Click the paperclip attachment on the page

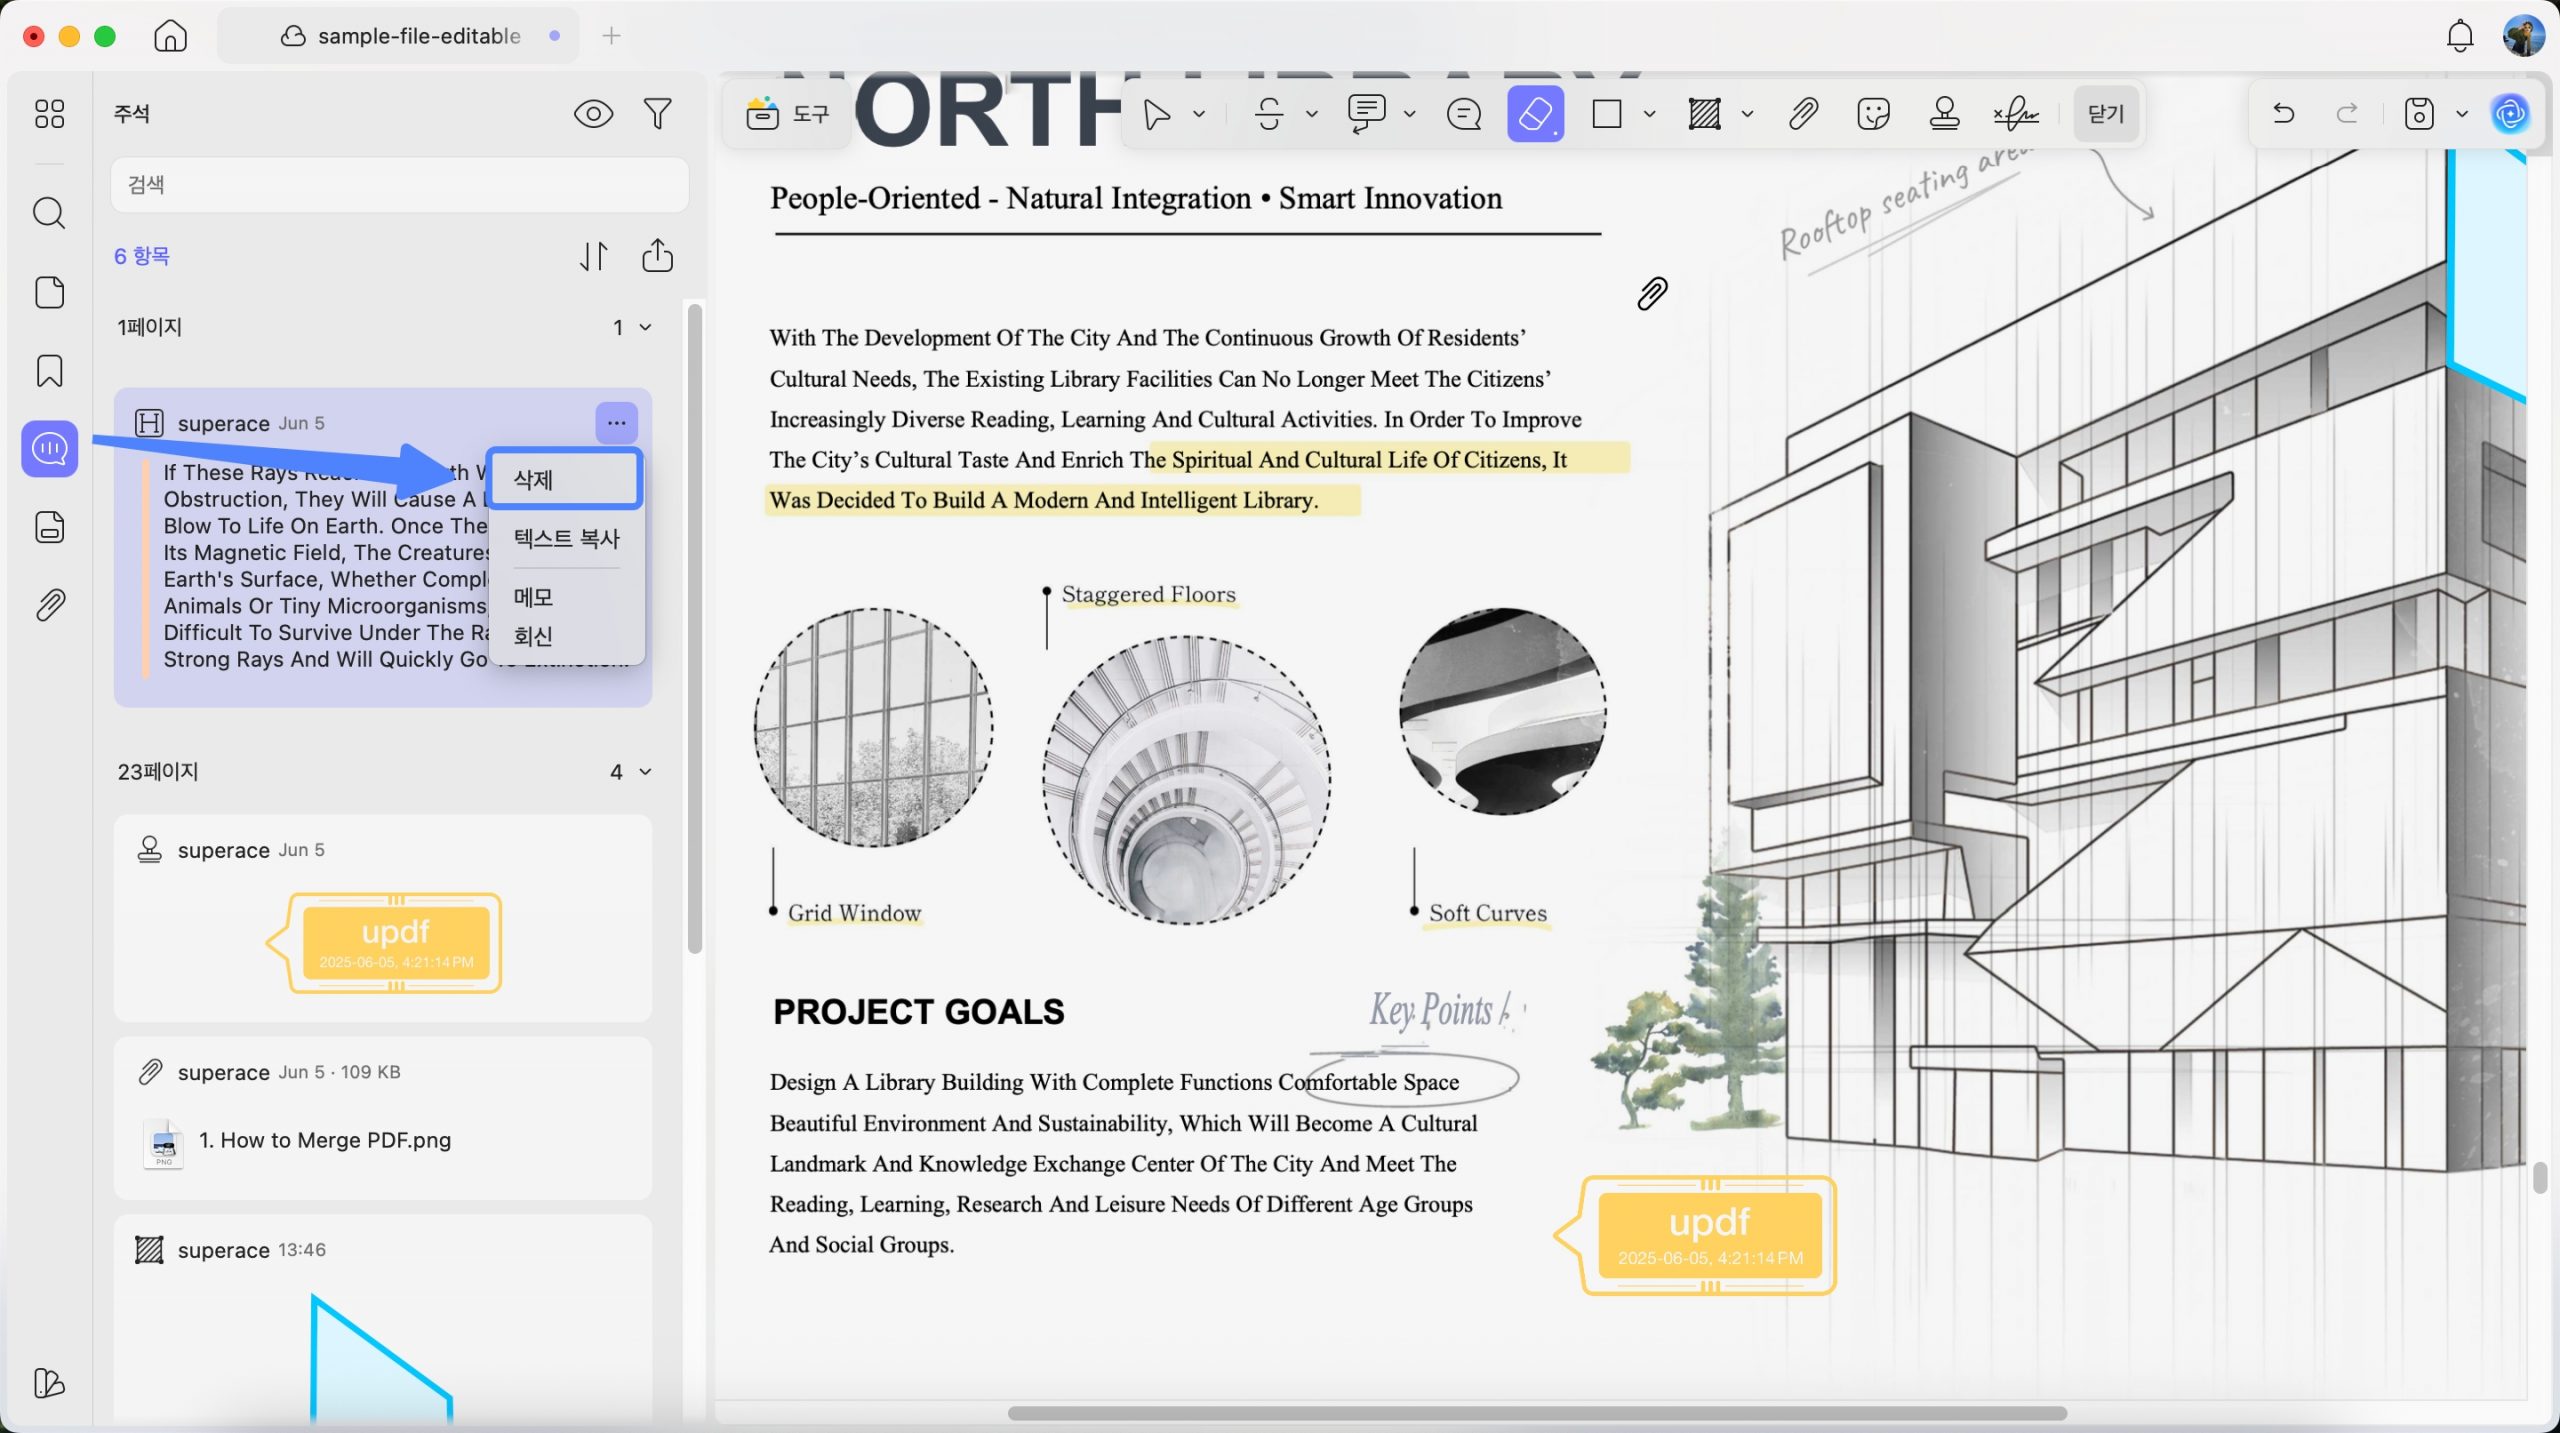tap(1652, 293)
